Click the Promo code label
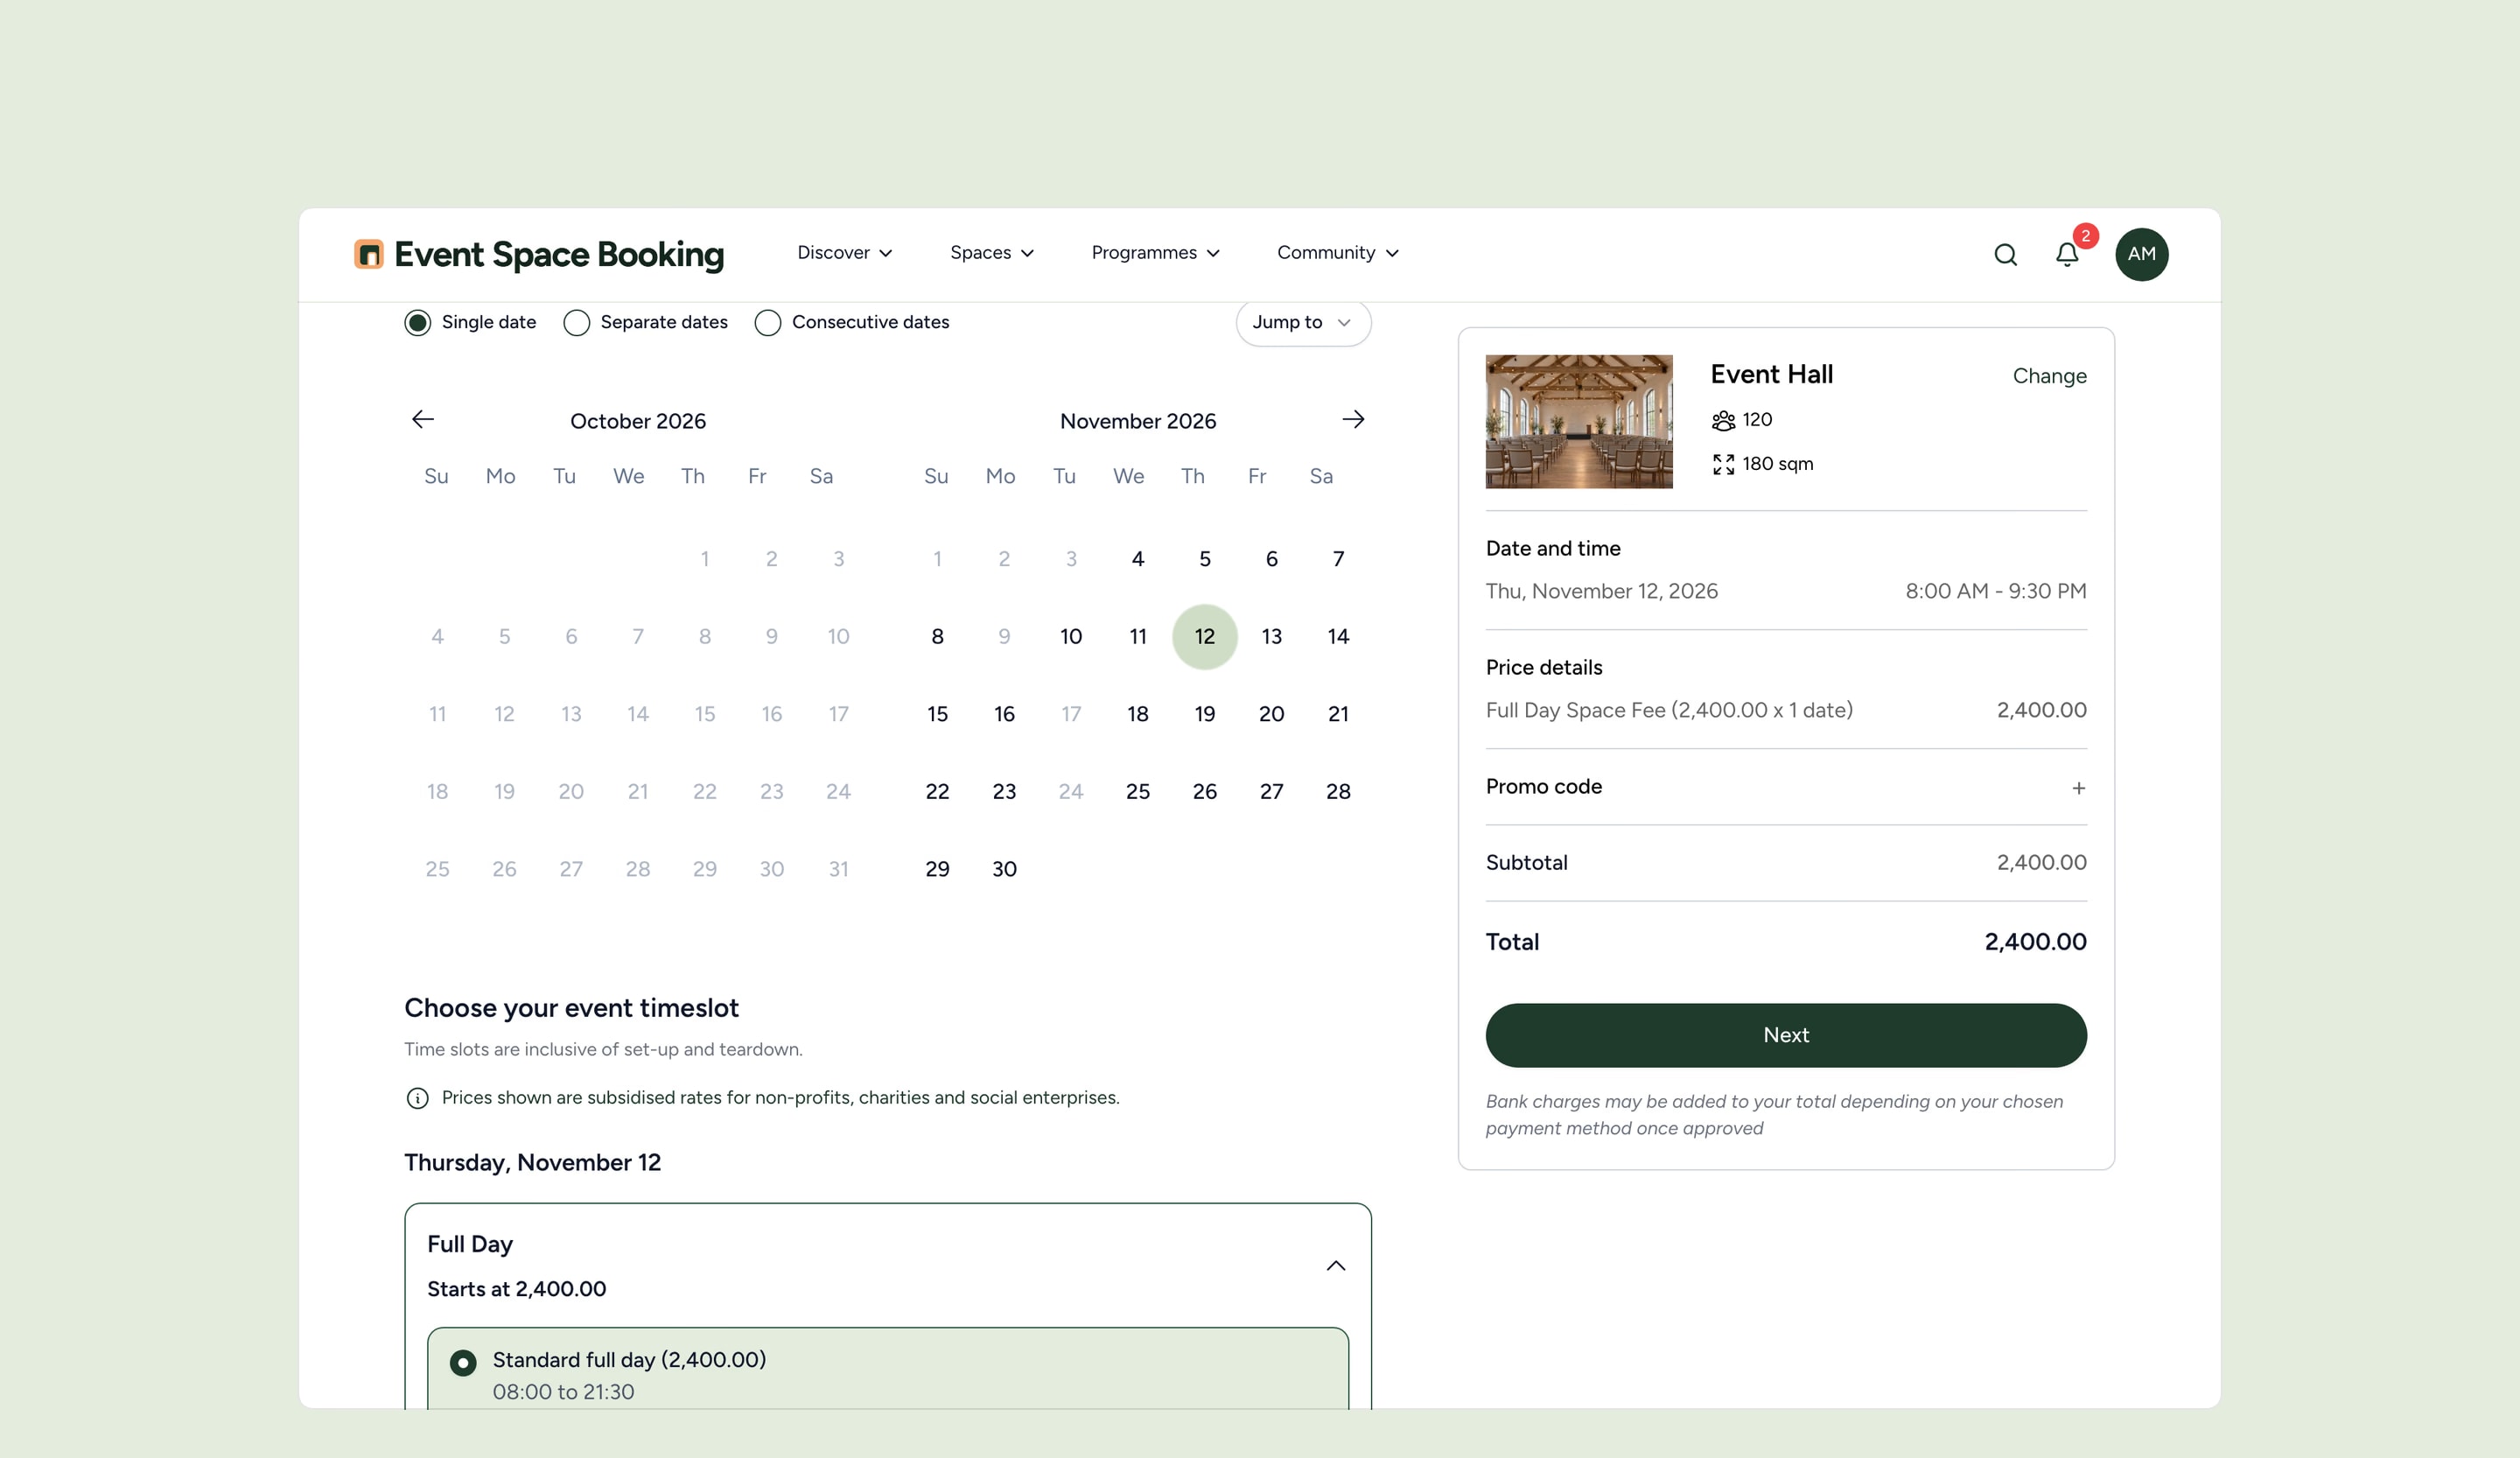This screenshot has height=1458, width=2520. click(1543, 787)
